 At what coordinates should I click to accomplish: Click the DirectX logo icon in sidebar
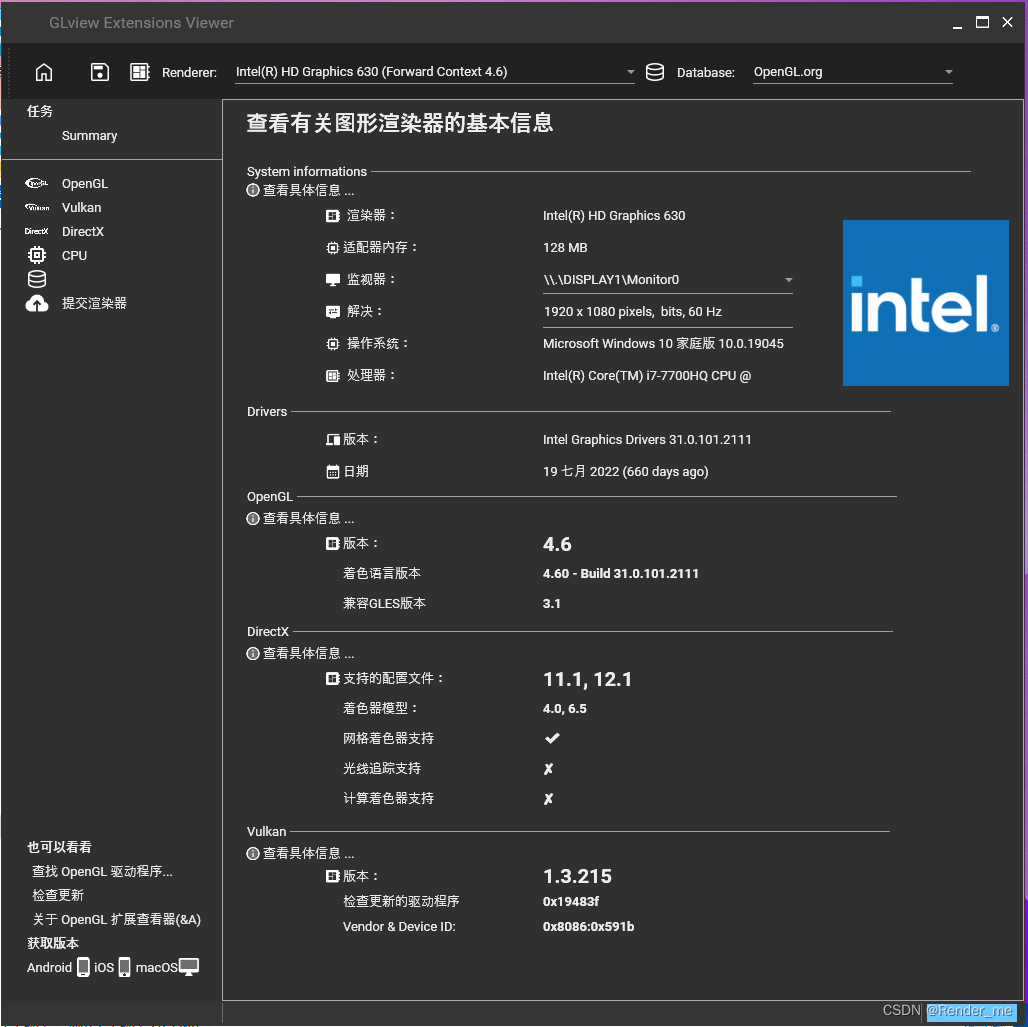(x=37, y=232)
